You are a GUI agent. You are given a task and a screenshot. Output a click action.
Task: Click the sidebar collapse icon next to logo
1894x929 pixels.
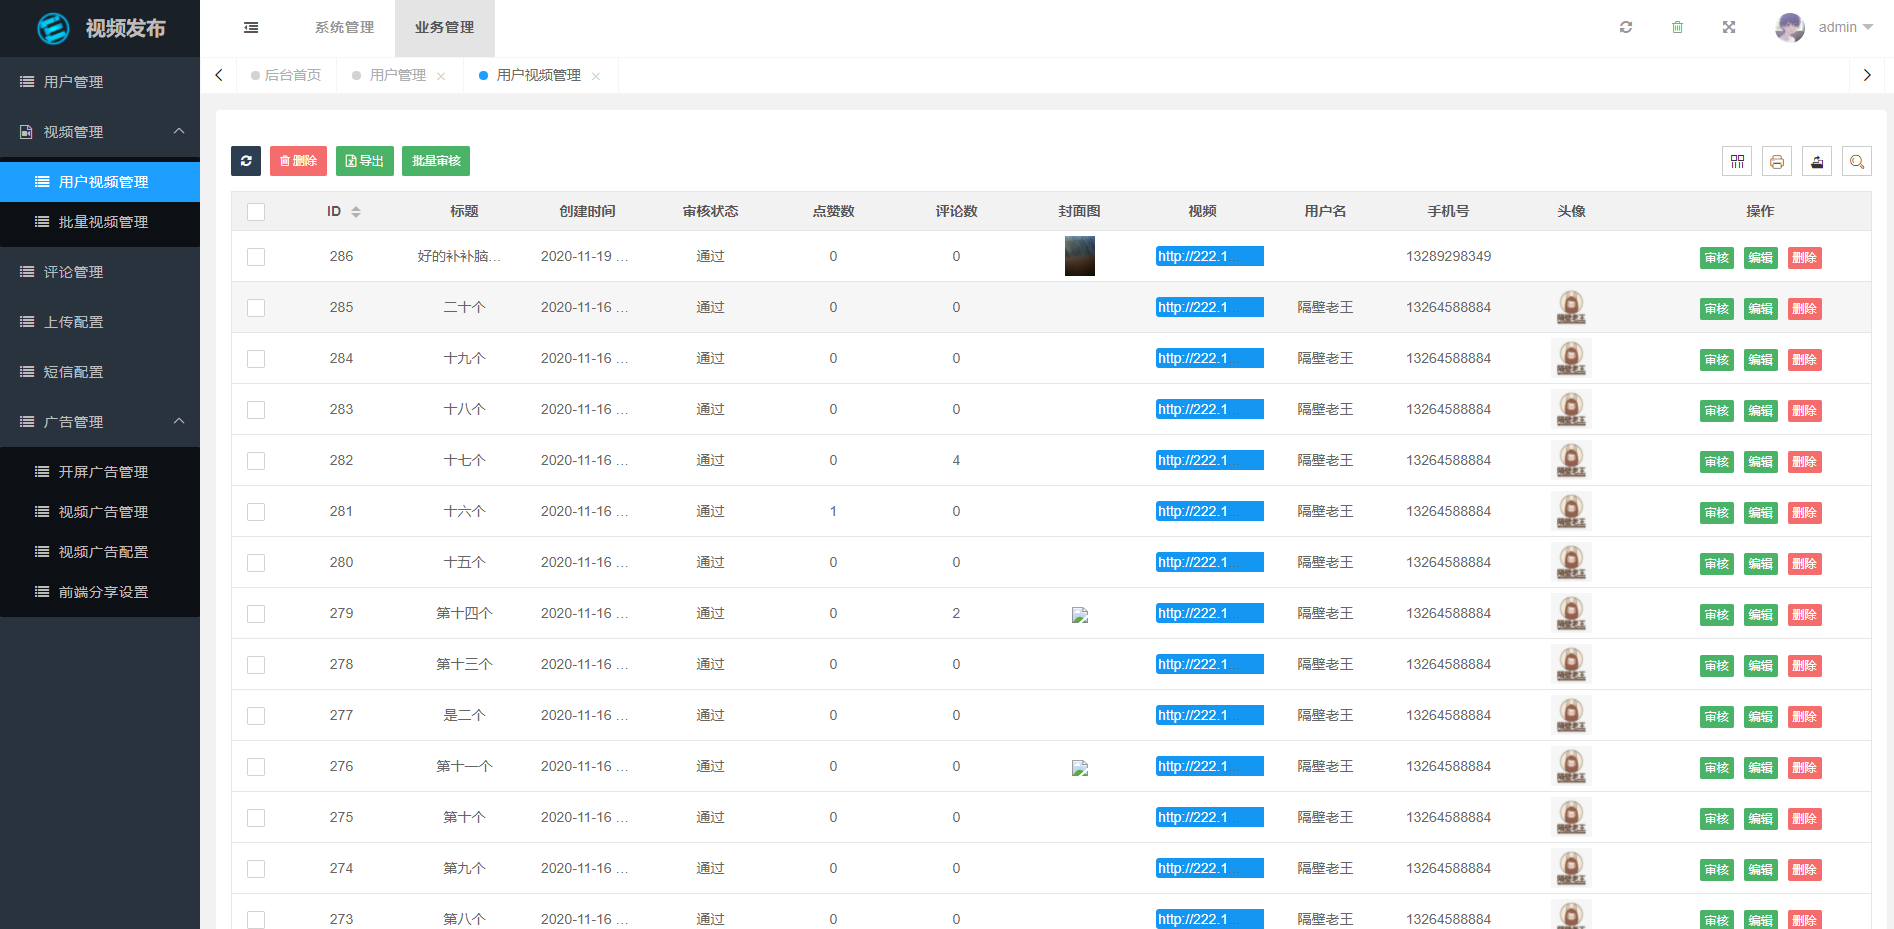[x=250, y=27]
